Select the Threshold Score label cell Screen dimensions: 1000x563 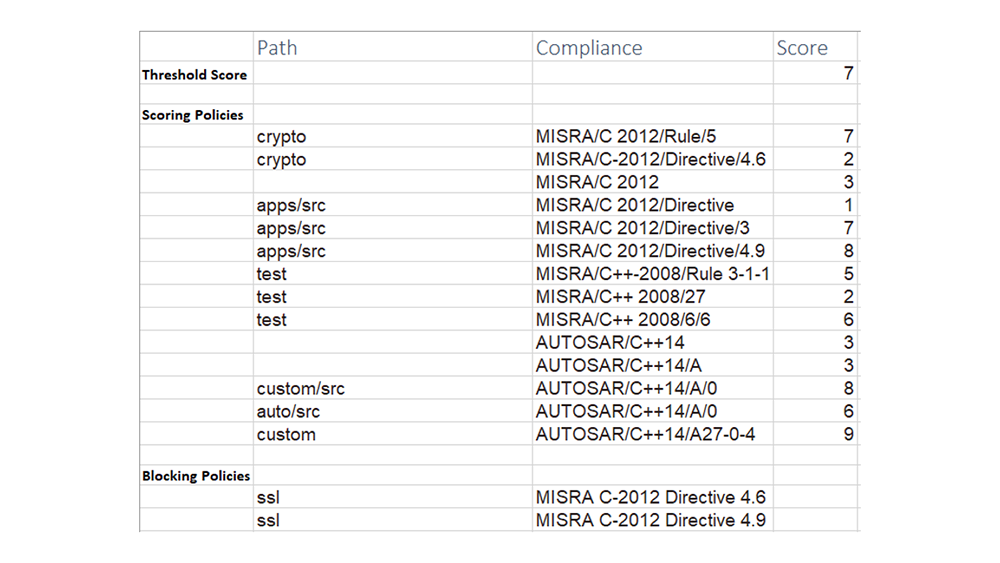195,75
